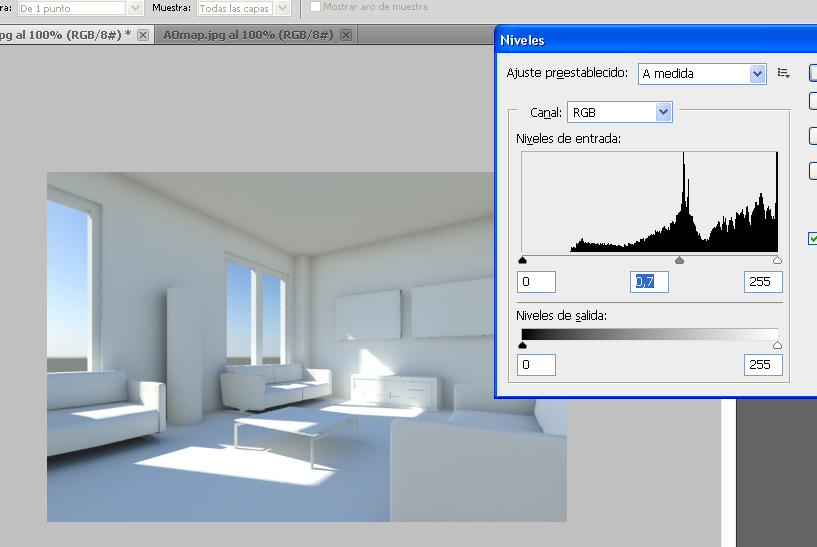Viewport: 817px width, 547px height.
Task: Click the input black point slider
Action: (523, 260)
